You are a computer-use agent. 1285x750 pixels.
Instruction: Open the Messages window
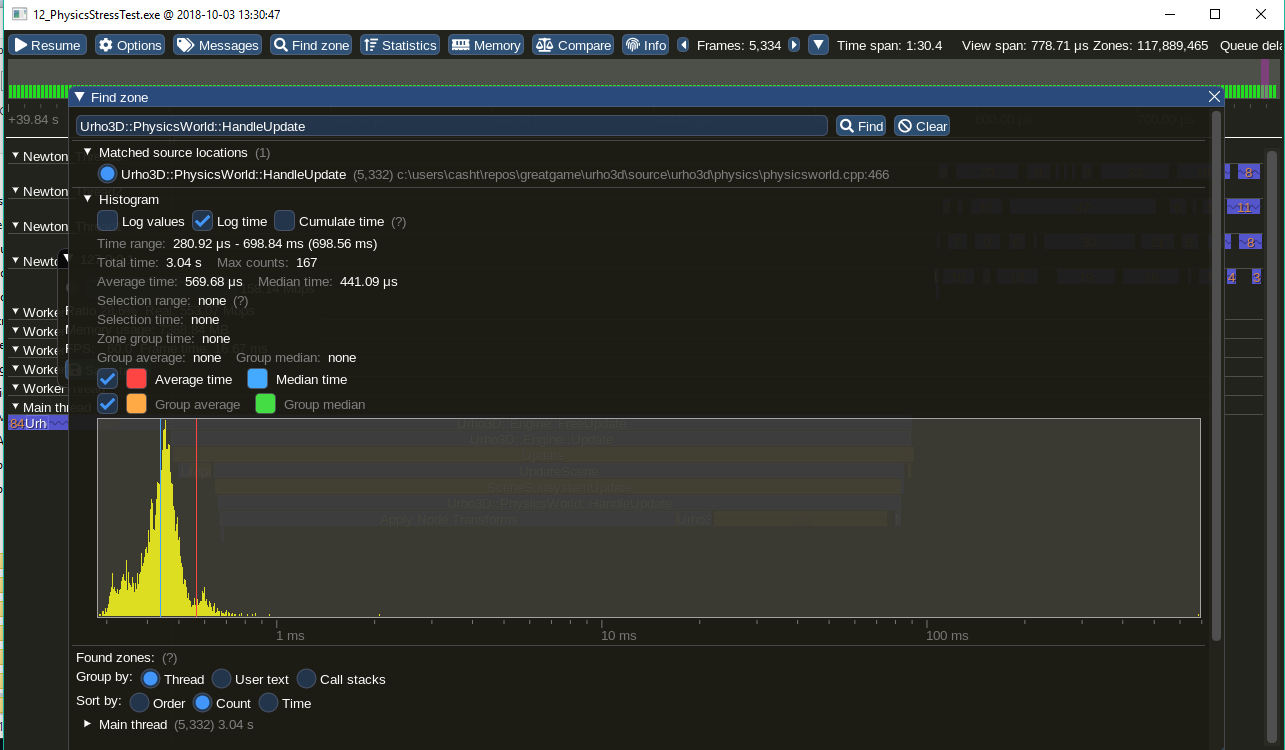218,45
